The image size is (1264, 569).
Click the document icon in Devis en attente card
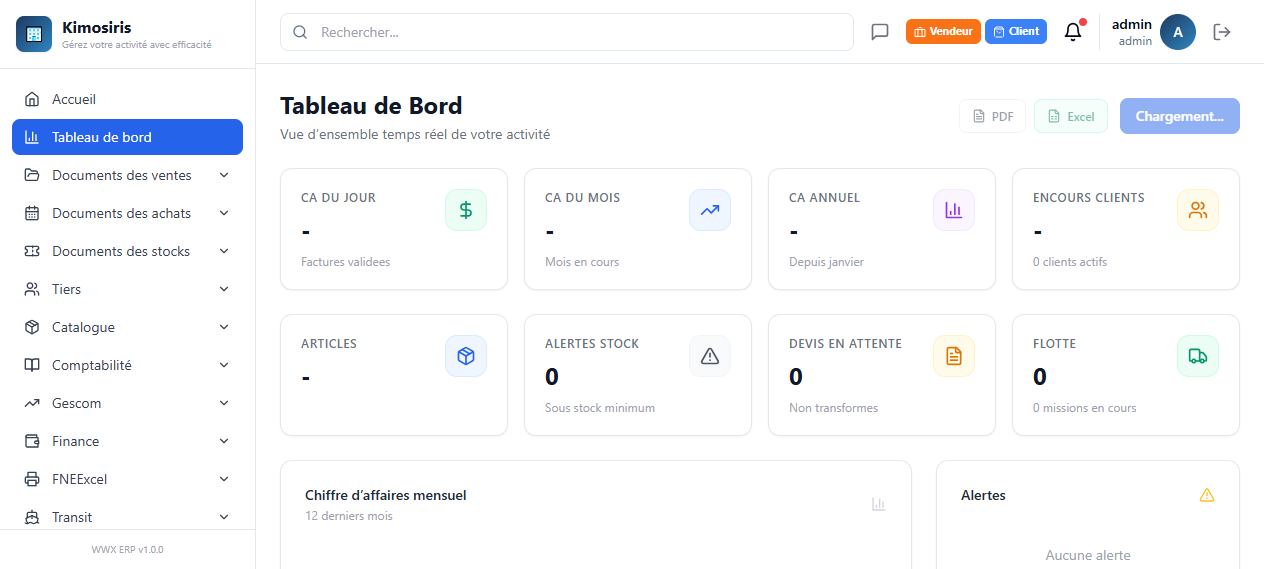954,356
